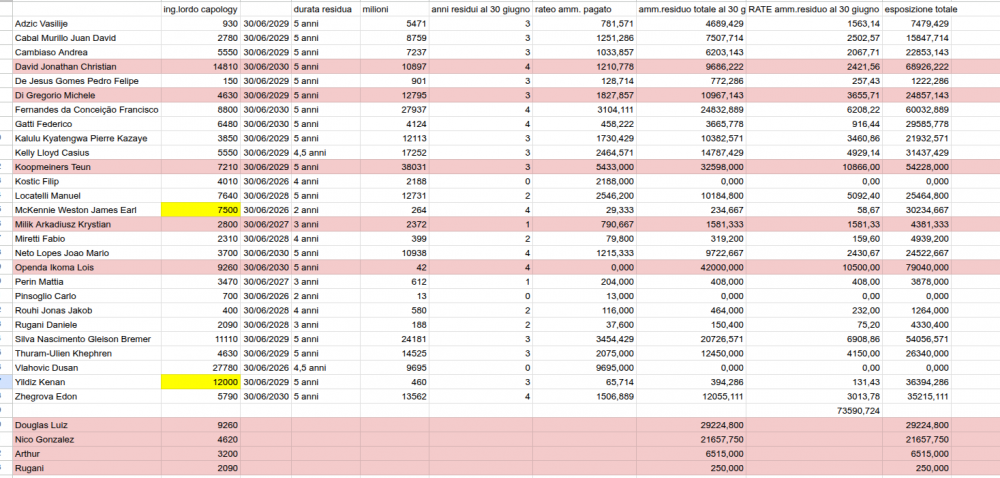Click header cell ing.lordo capology

click(201, 10)
